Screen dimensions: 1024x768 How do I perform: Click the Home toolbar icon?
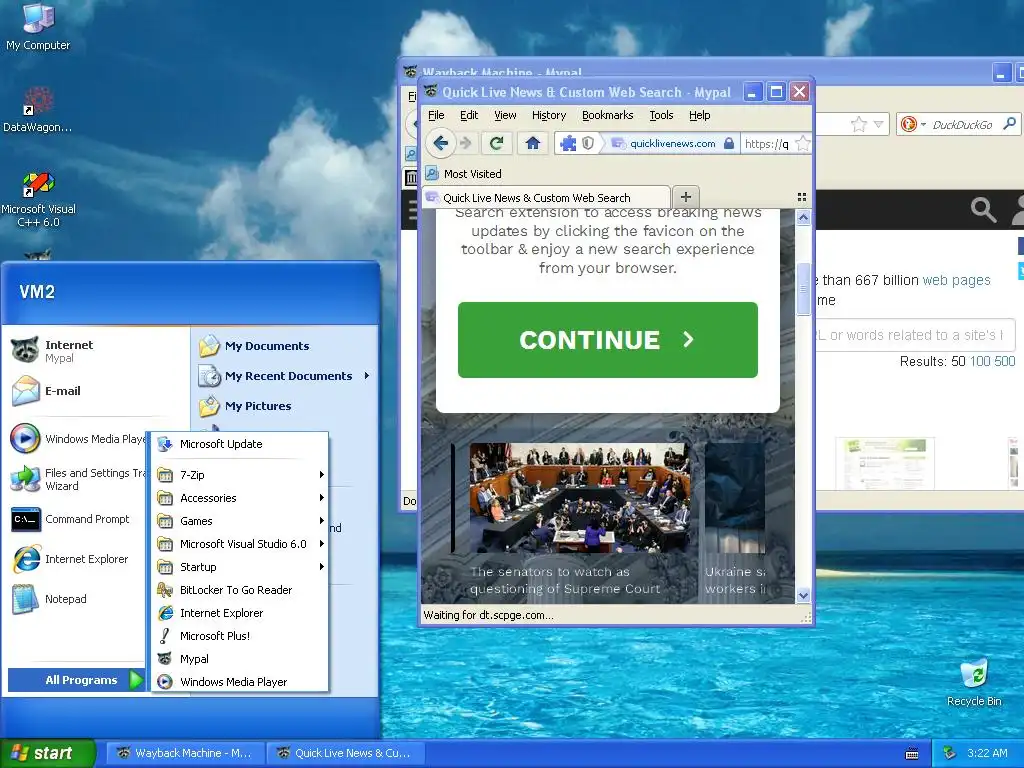point(533,143)
